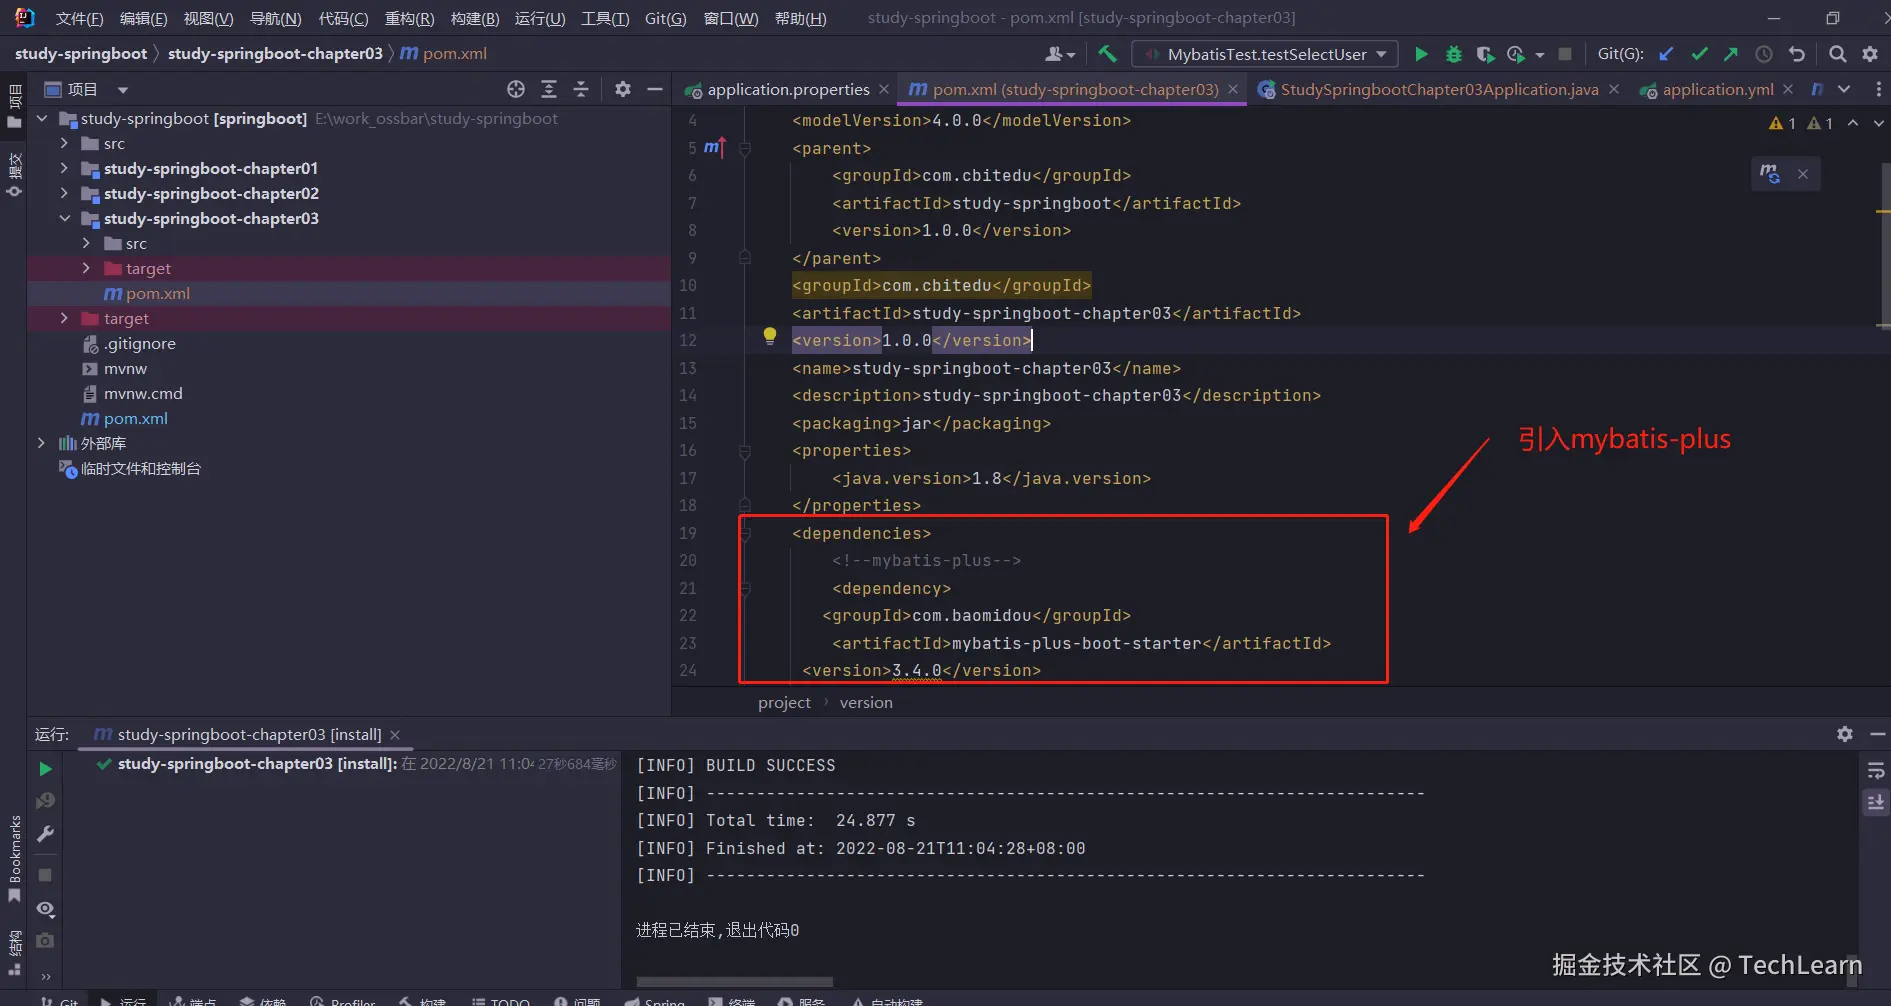Close the pom.xml editor tab
This screenshot has height=1006, width=1891.
pos(1233,89)
